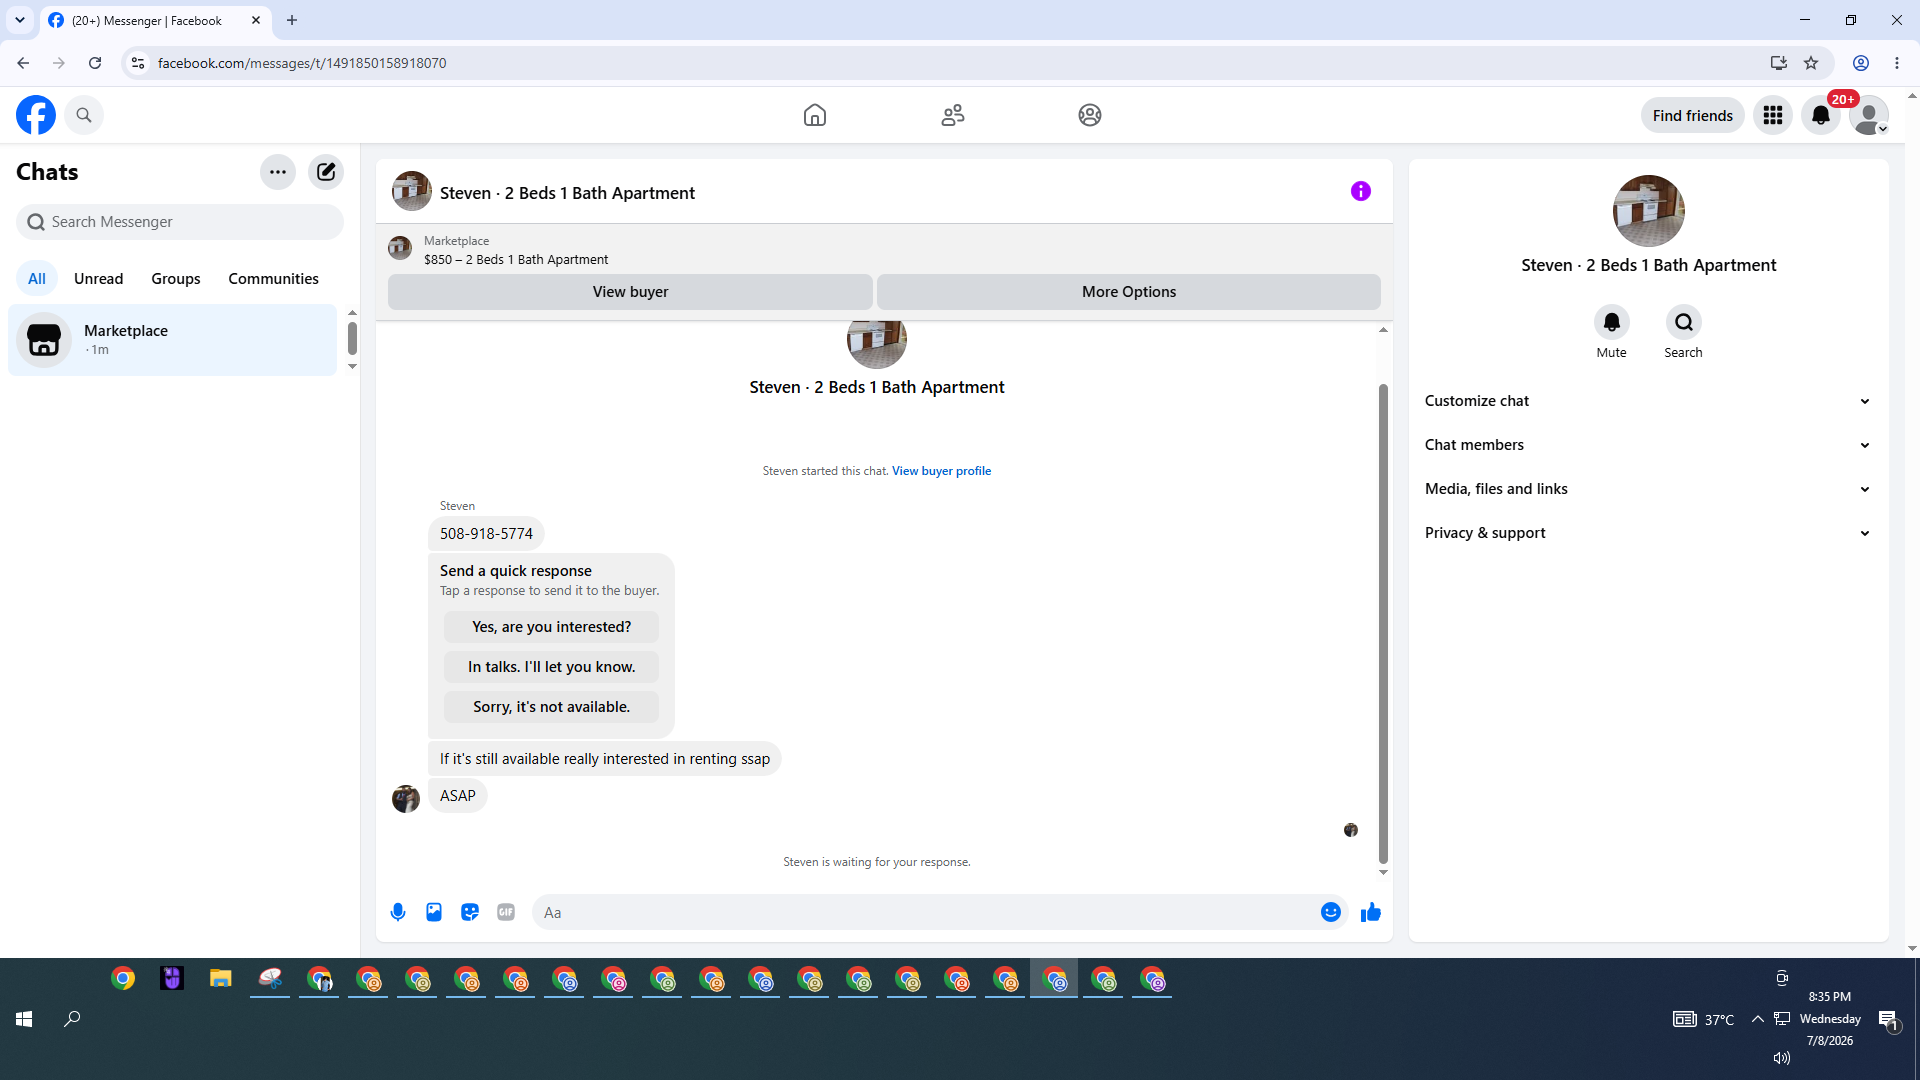This screenshot has height=1080, width=1920.
Task: Click the View buyer button
Action: [630, 292]
